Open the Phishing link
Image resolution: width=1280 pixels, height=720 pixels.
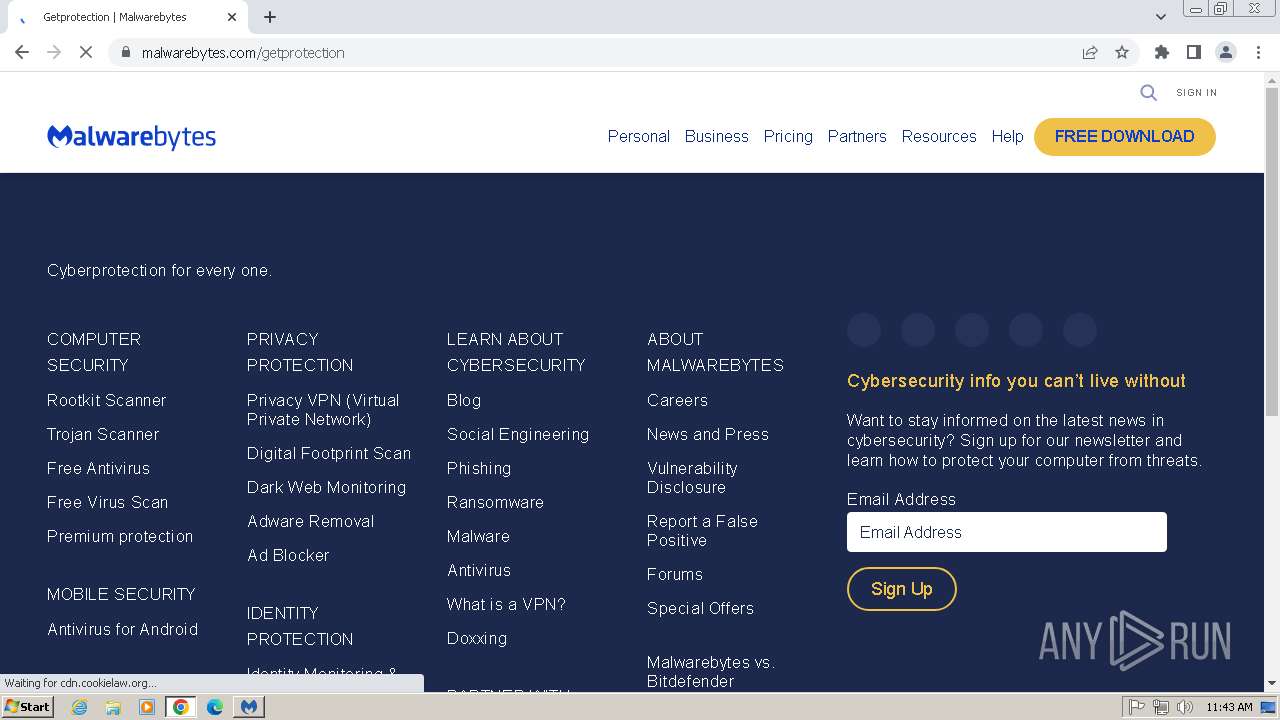point(479,468)
